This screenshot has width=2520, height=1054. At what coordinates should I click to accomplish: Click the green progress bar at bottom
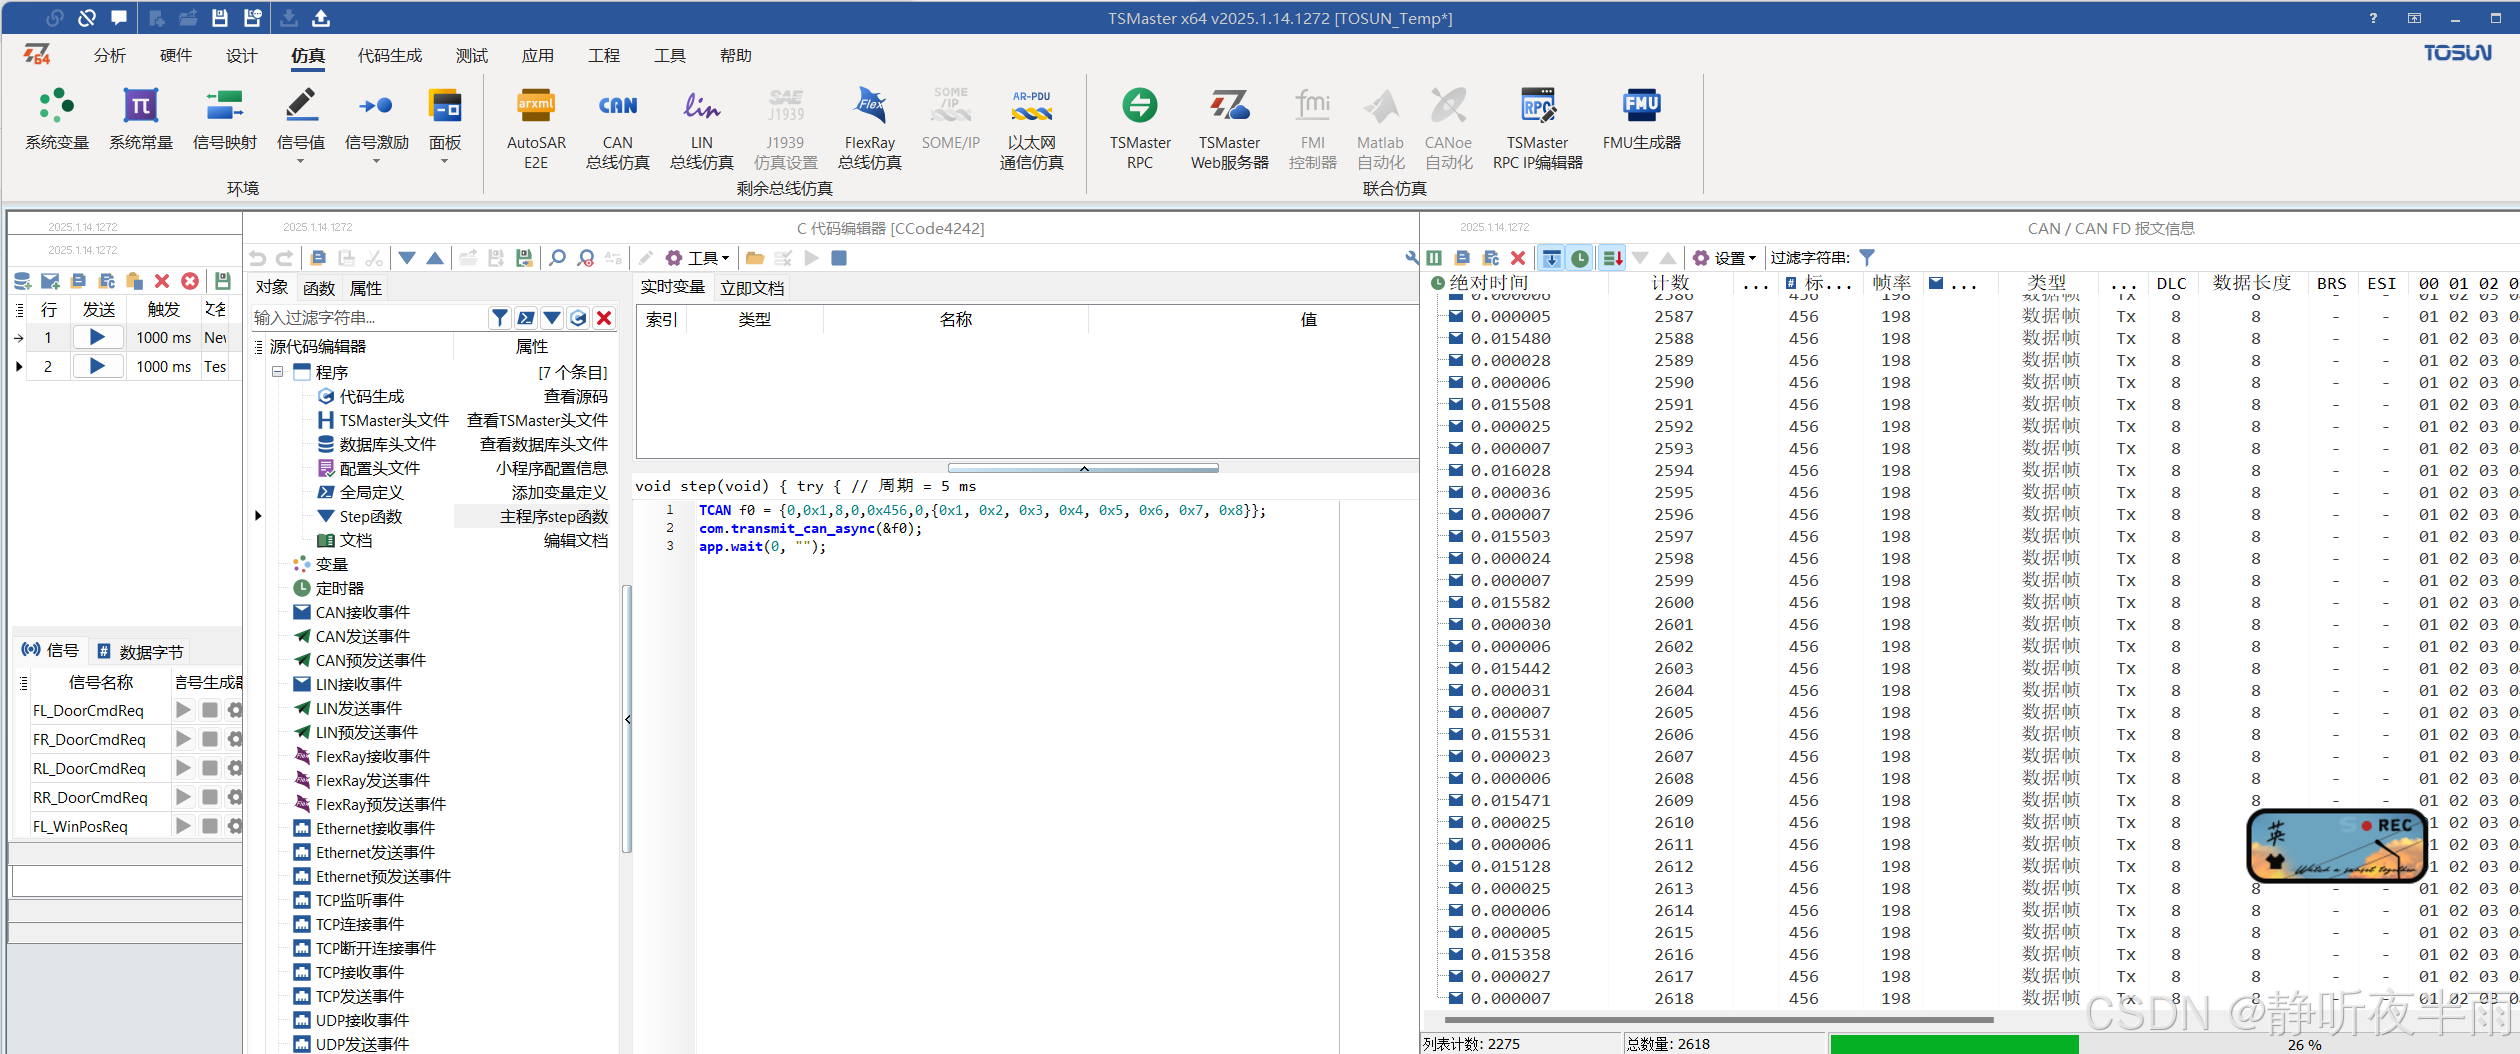[x=1954, y=1044]
